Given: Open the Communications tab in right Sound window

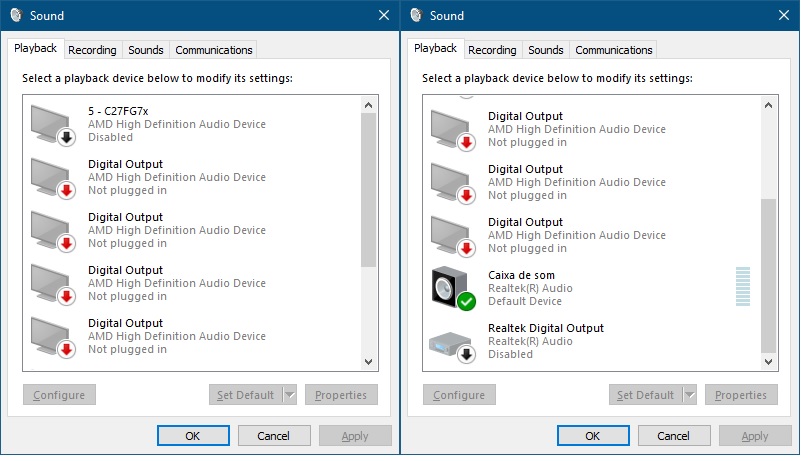Looking at the screenshot, I should [614, 50].
